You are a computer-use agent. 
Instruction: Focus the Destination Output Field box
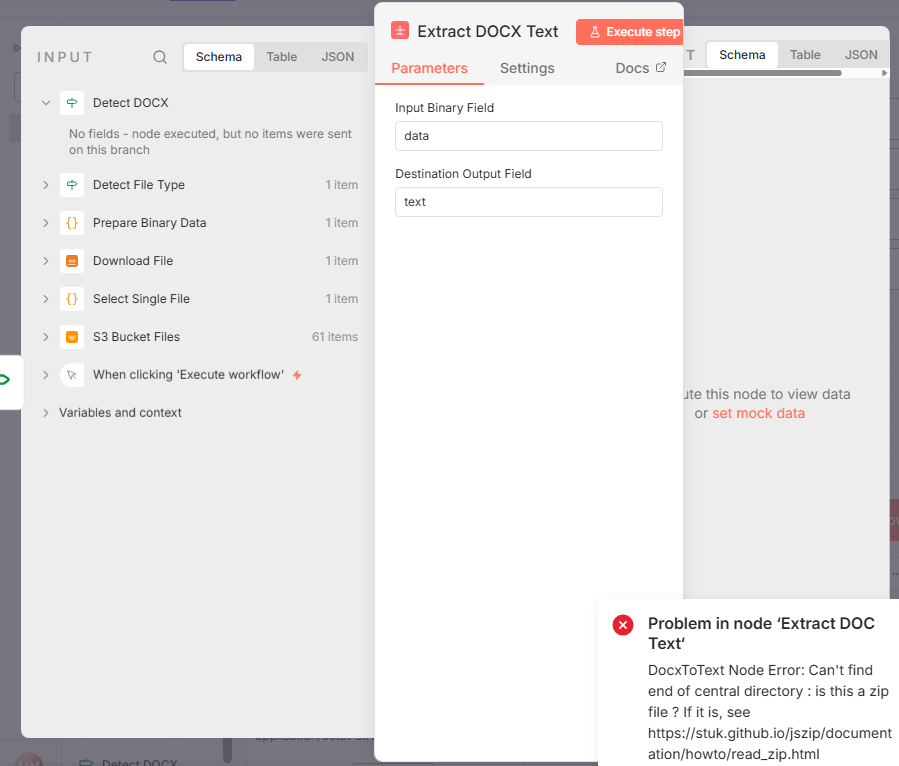coord(529,202)
